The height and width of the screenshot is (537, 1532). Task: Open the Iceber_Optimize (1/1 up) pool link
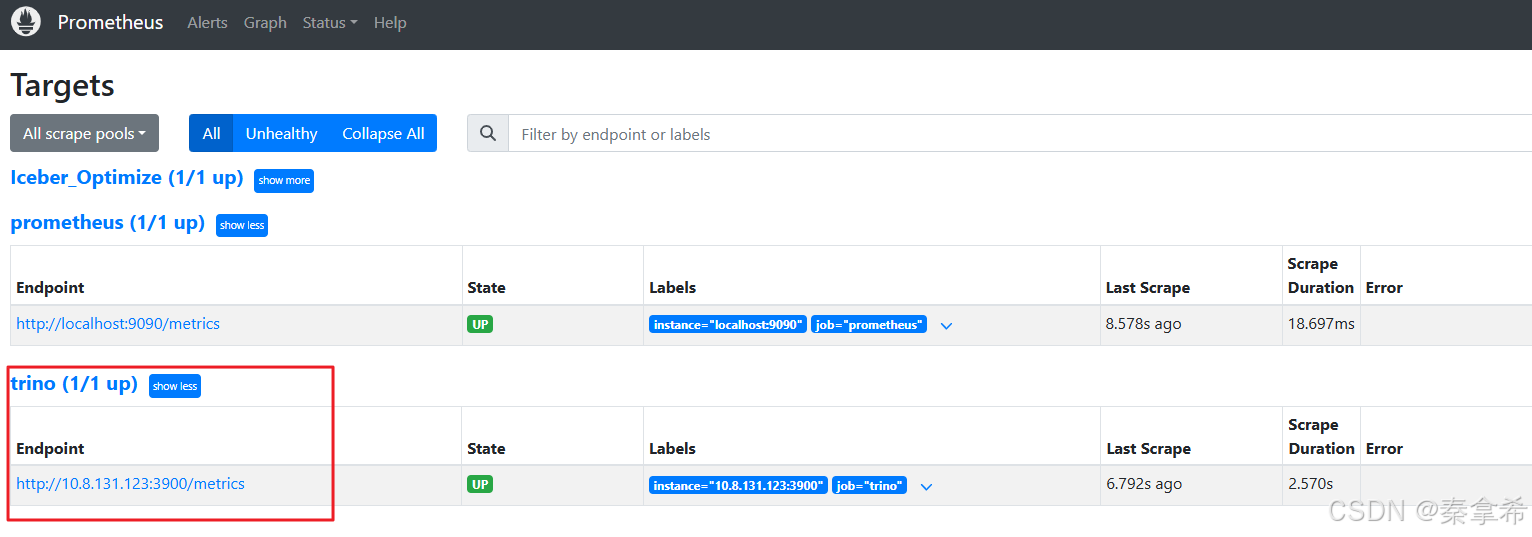(127, 178)
